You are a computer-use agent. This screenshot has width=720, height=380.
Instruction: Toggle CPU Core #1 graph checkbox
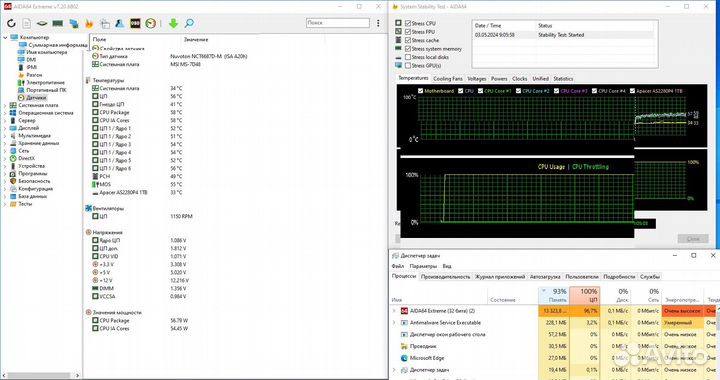coord(480,91)
